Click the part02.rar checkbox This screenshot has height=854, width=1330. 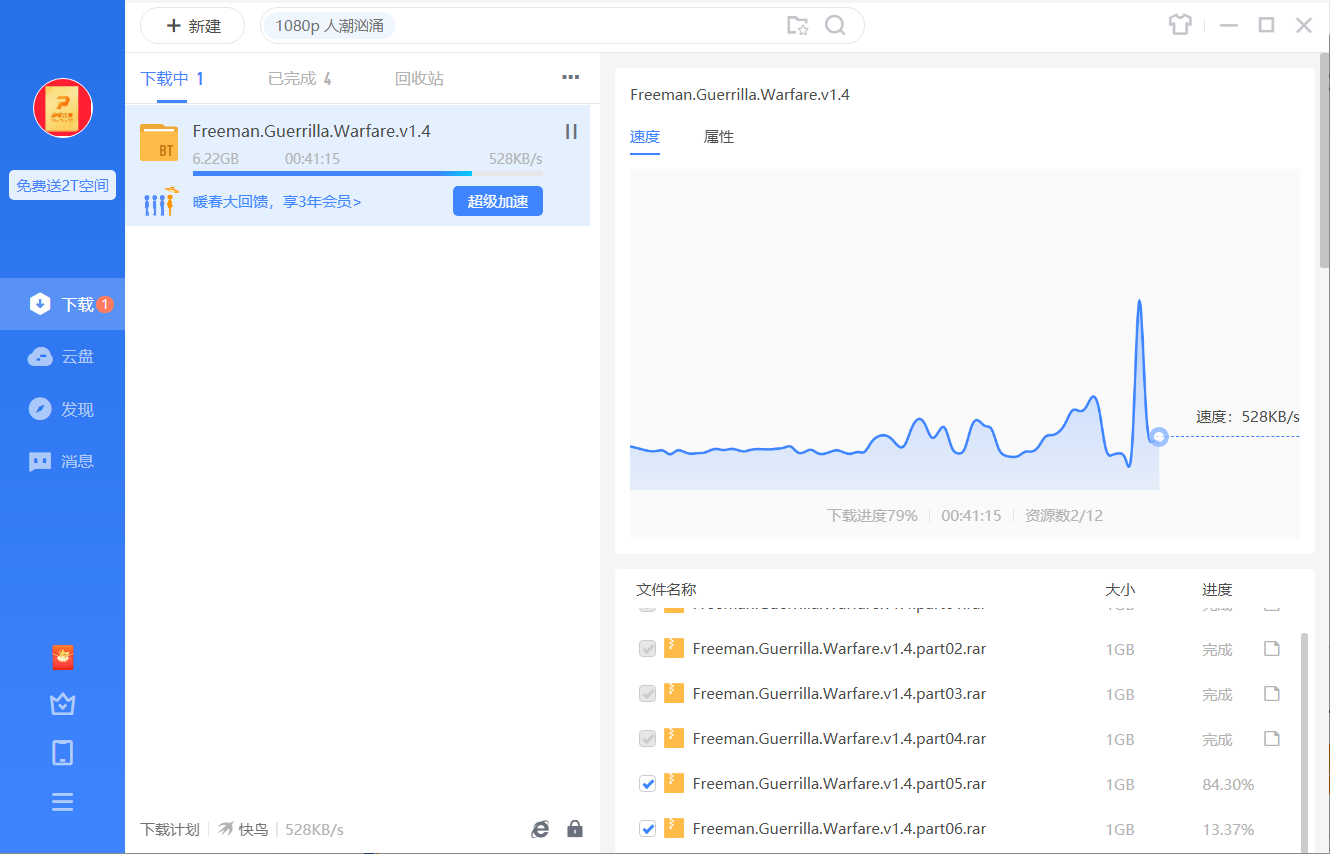pos(647,649)
